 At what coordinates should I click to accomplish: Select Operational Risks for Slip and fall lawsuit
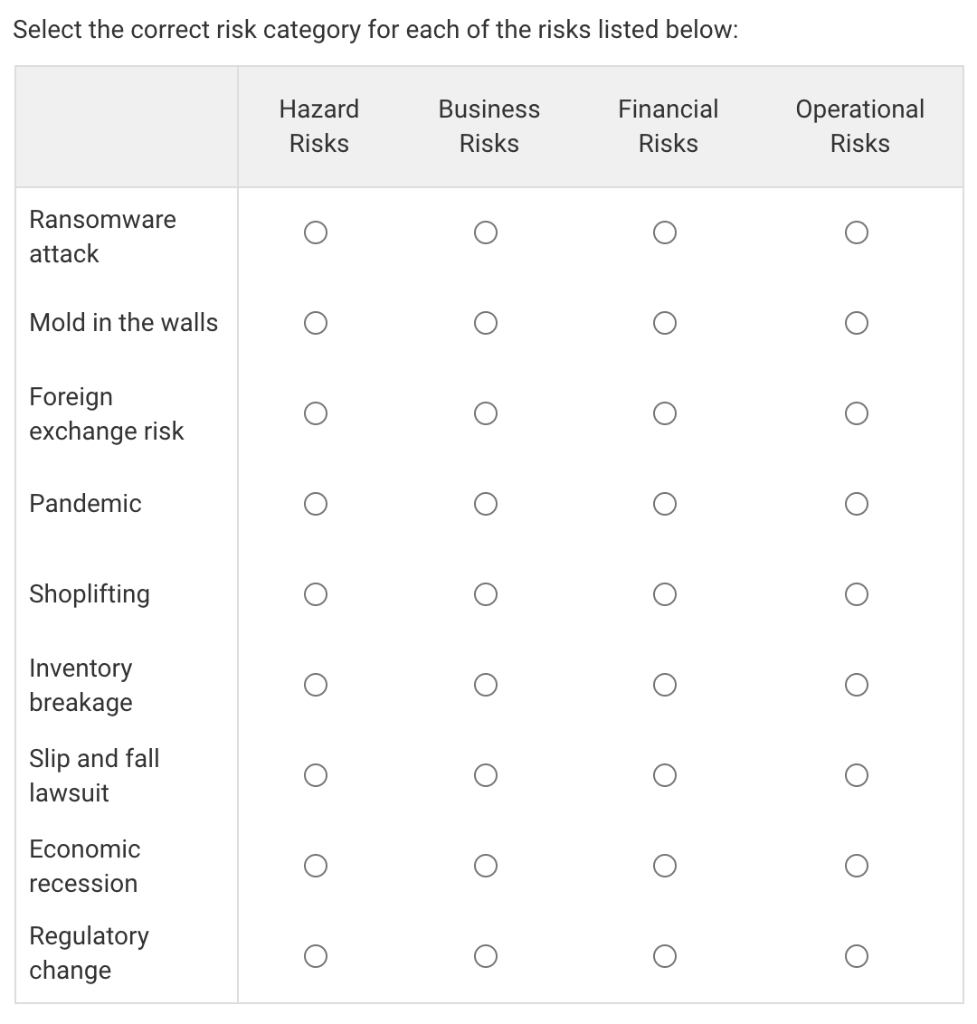(855, 773)
